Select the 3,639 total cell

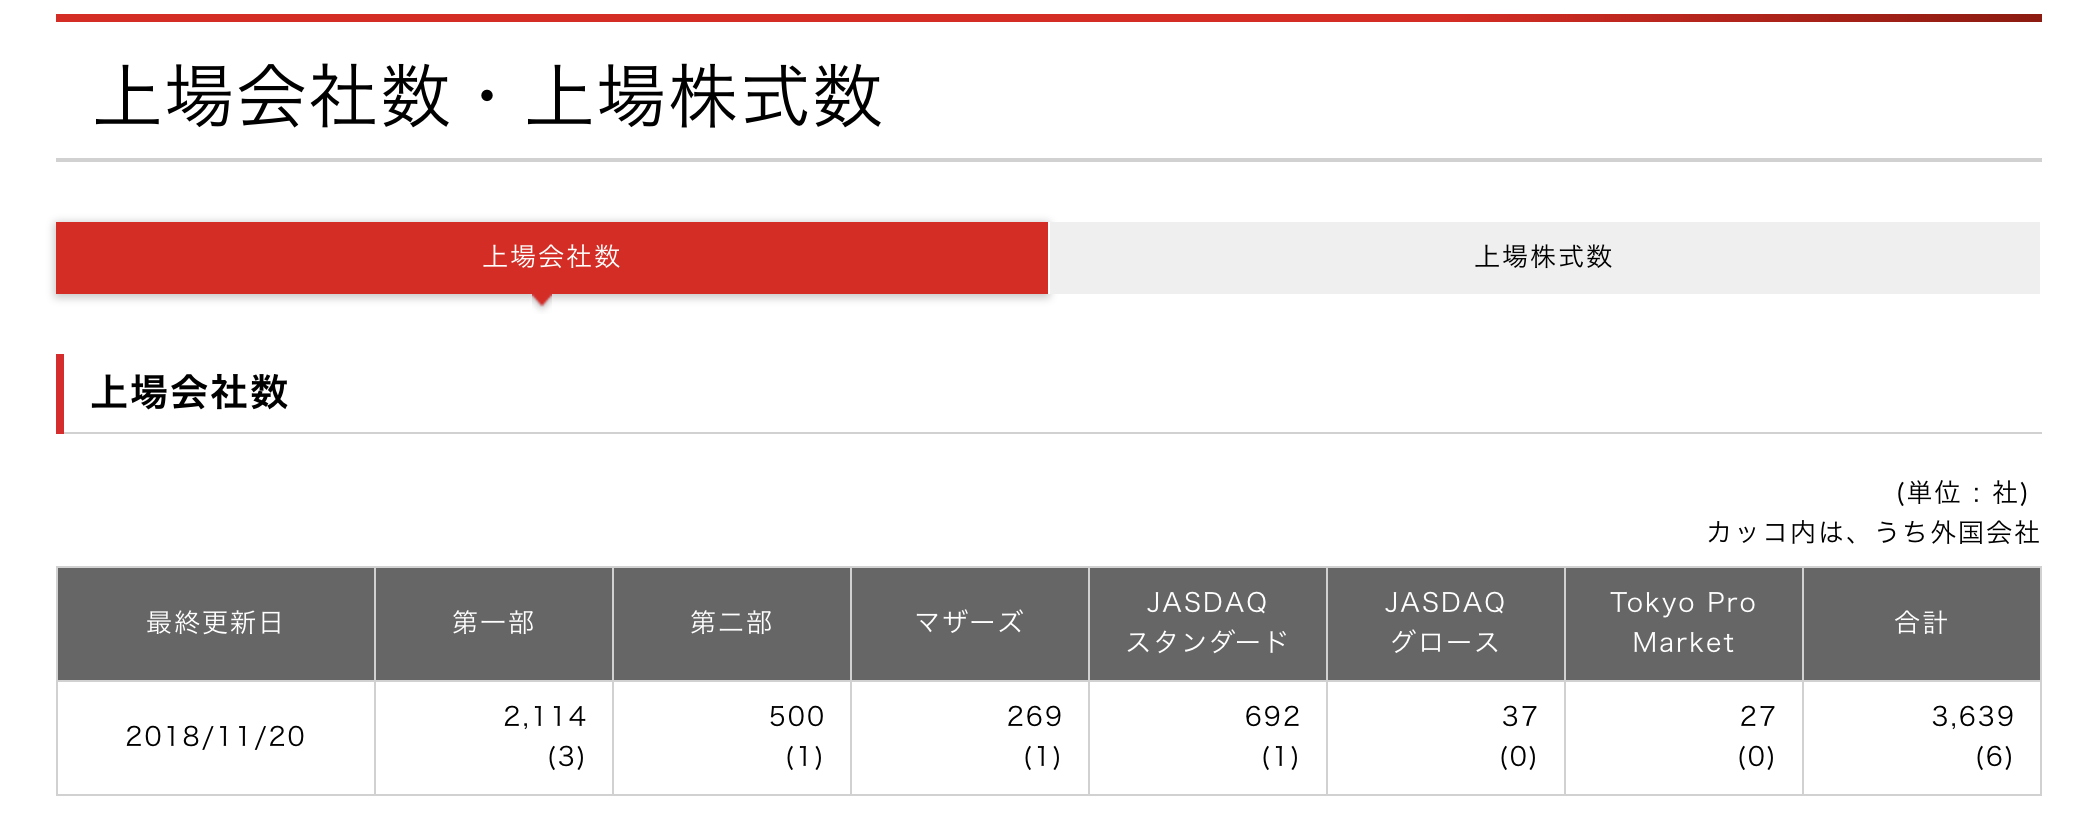point(1922,738)
